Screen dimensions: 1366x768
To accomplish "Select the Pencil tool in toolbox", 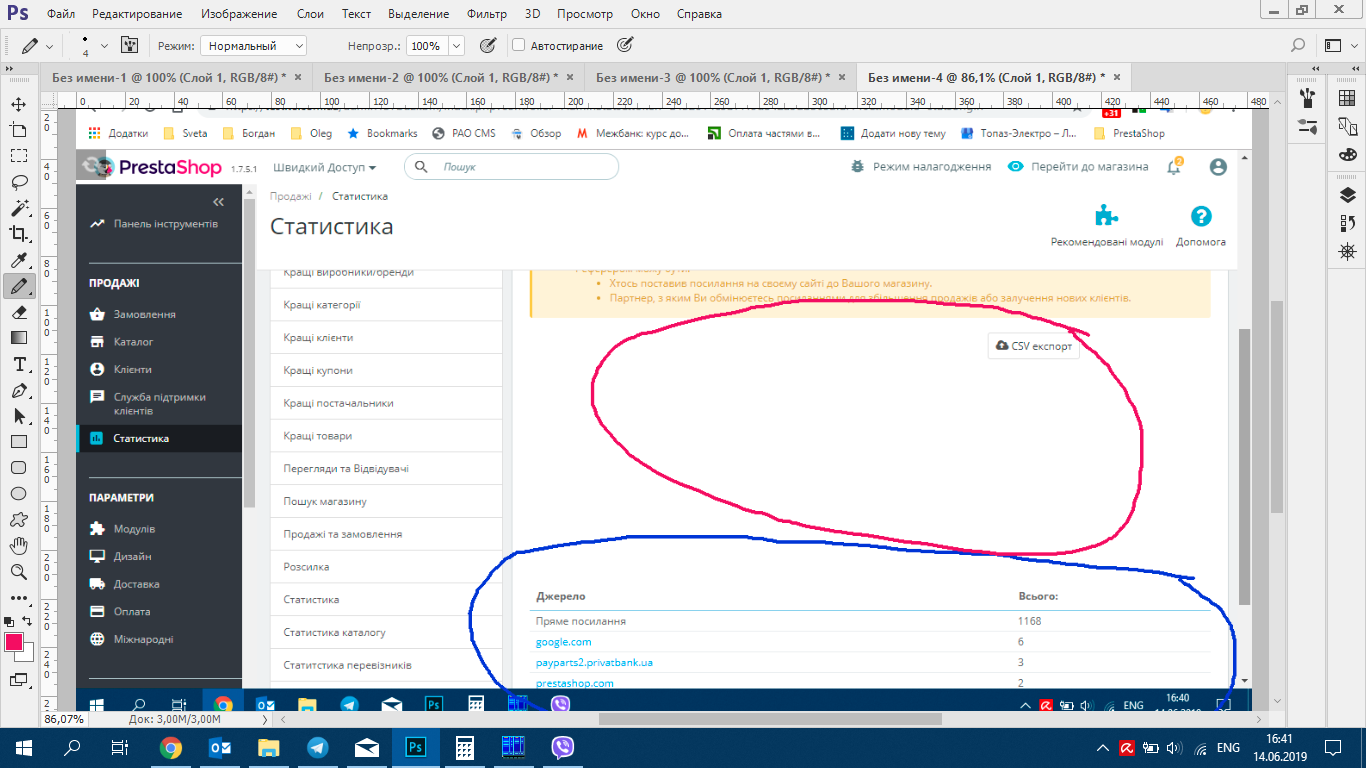I will [x=18, y=286].
